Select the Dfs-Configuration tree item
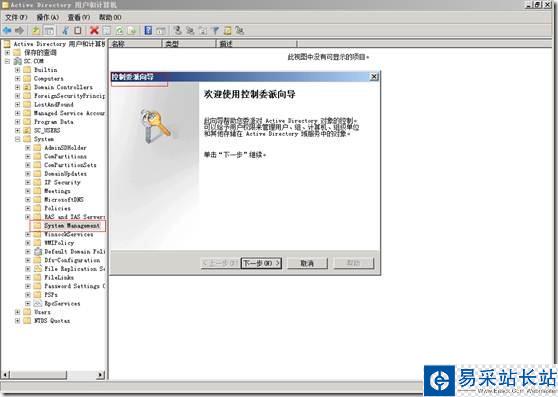Image resolution: width=558 pixels, height=397 pixels. pos(72,260)
